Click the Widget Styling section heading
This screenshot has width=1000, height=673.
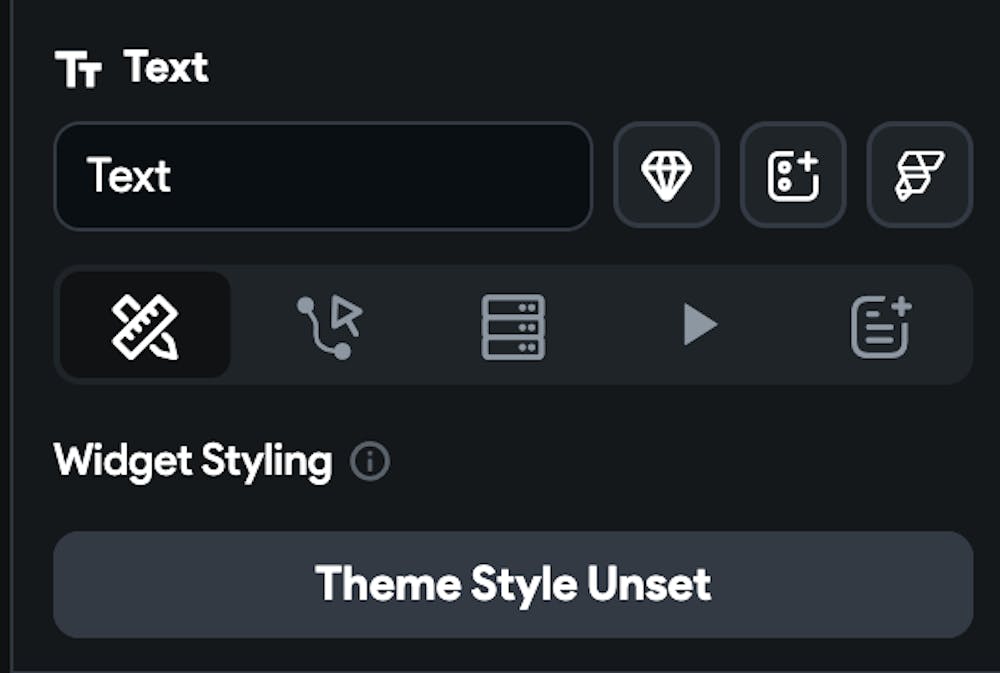[x=193, y=462]
